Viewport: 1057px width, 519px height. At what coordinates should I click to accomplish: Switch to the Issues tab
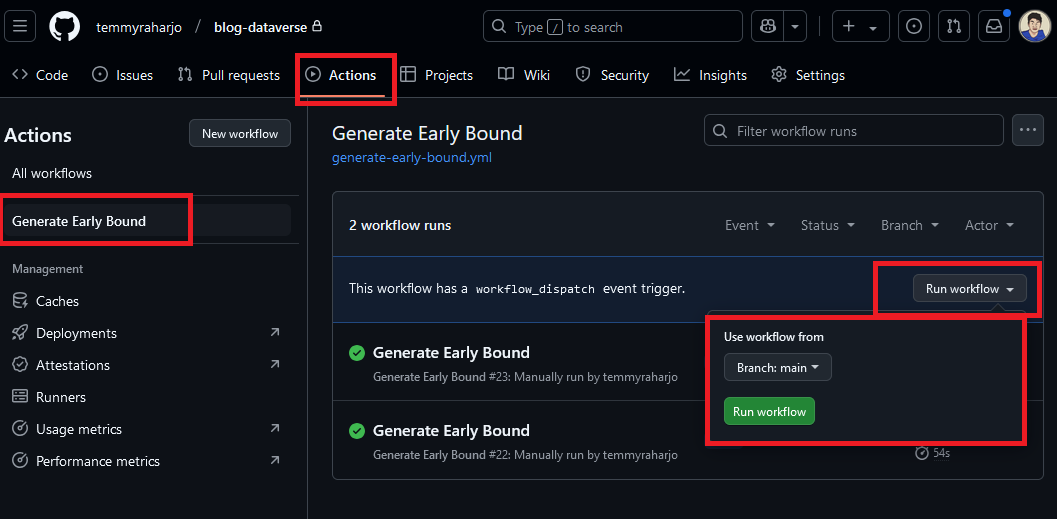pyautogui.click(x=122, y=75)
